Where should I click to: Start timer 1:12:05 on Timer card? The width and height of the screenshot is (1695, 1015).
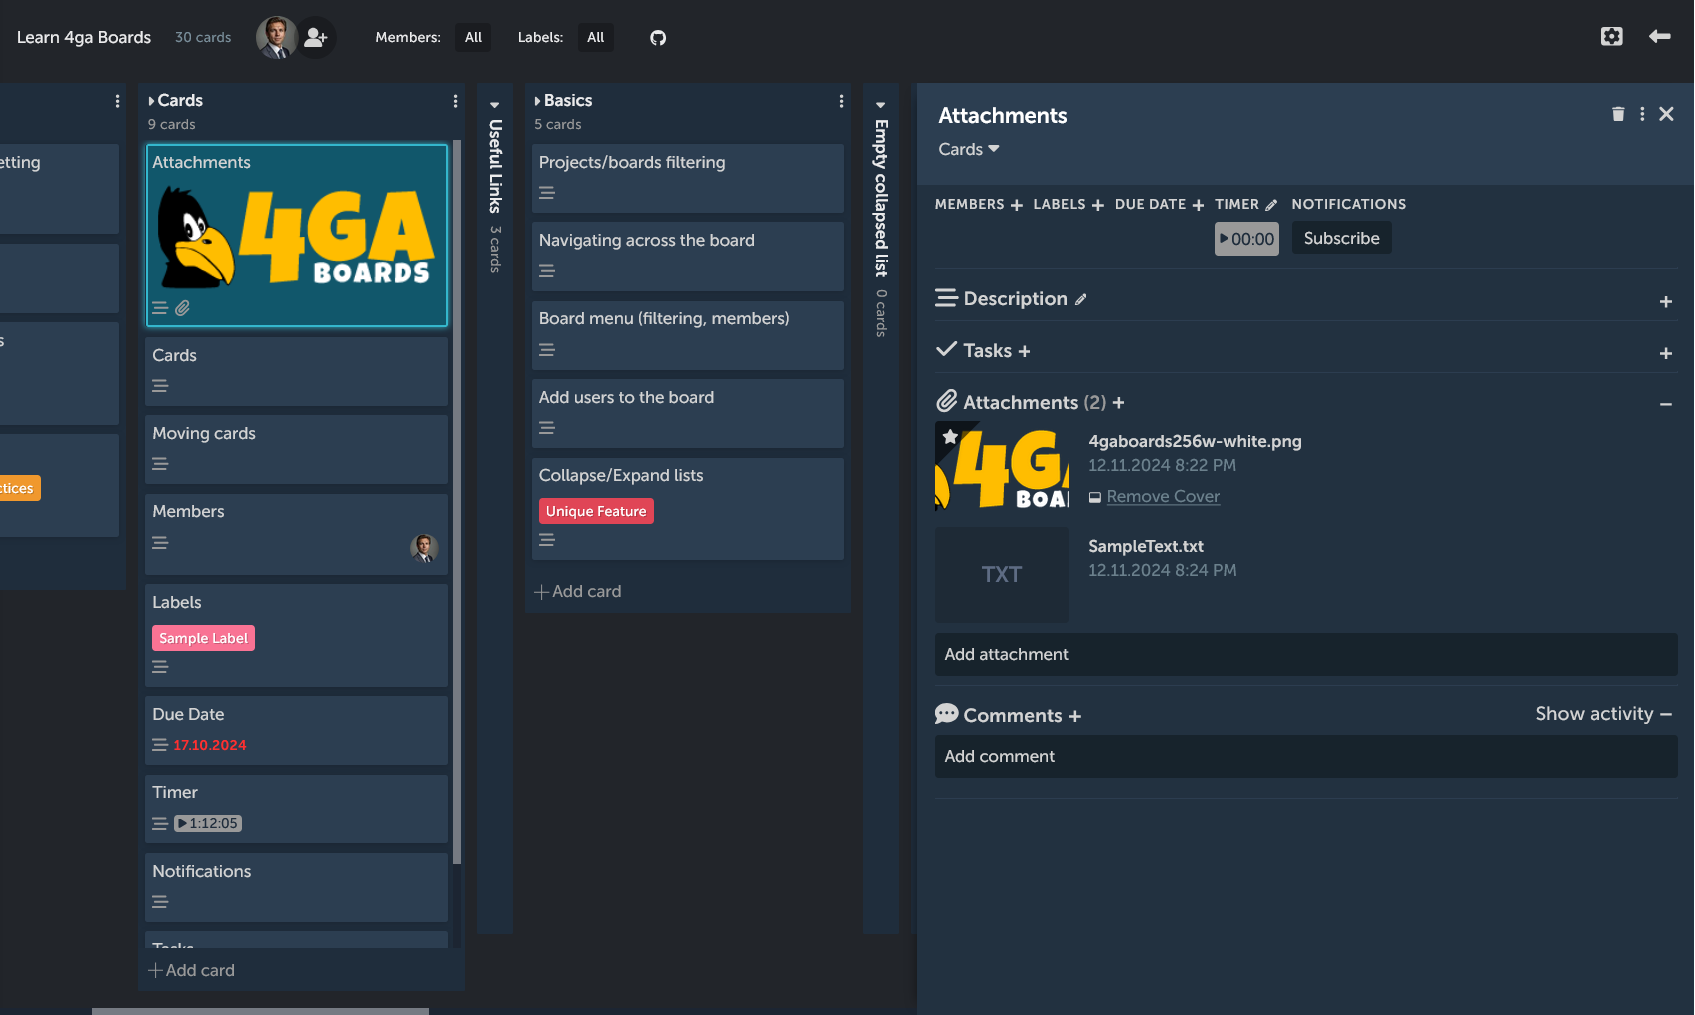pyautogui.click(x=208, y=823)
